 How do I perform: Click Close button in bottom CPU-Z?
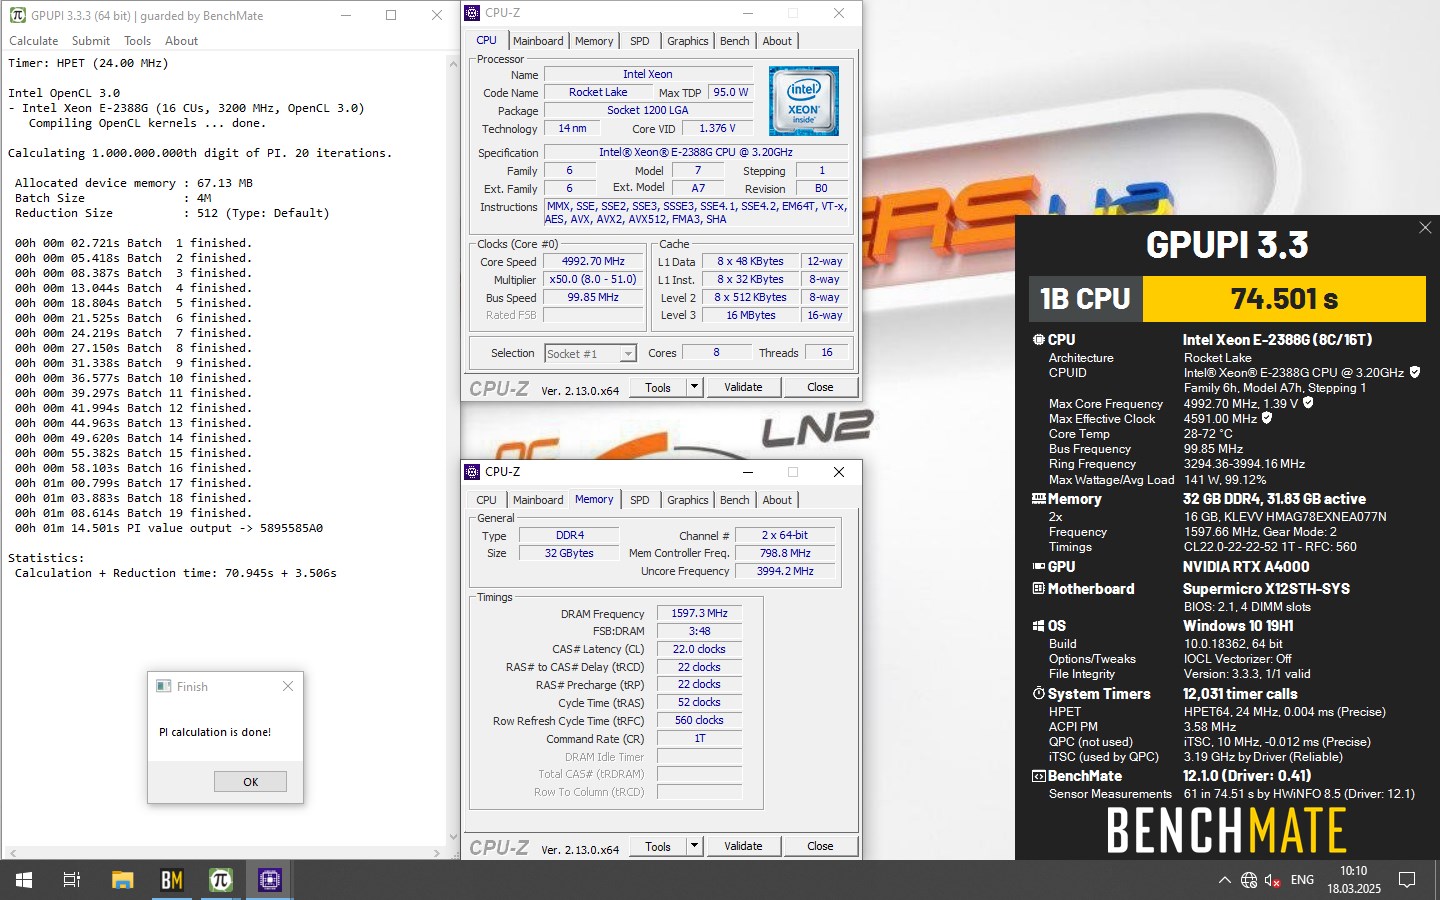820,846
